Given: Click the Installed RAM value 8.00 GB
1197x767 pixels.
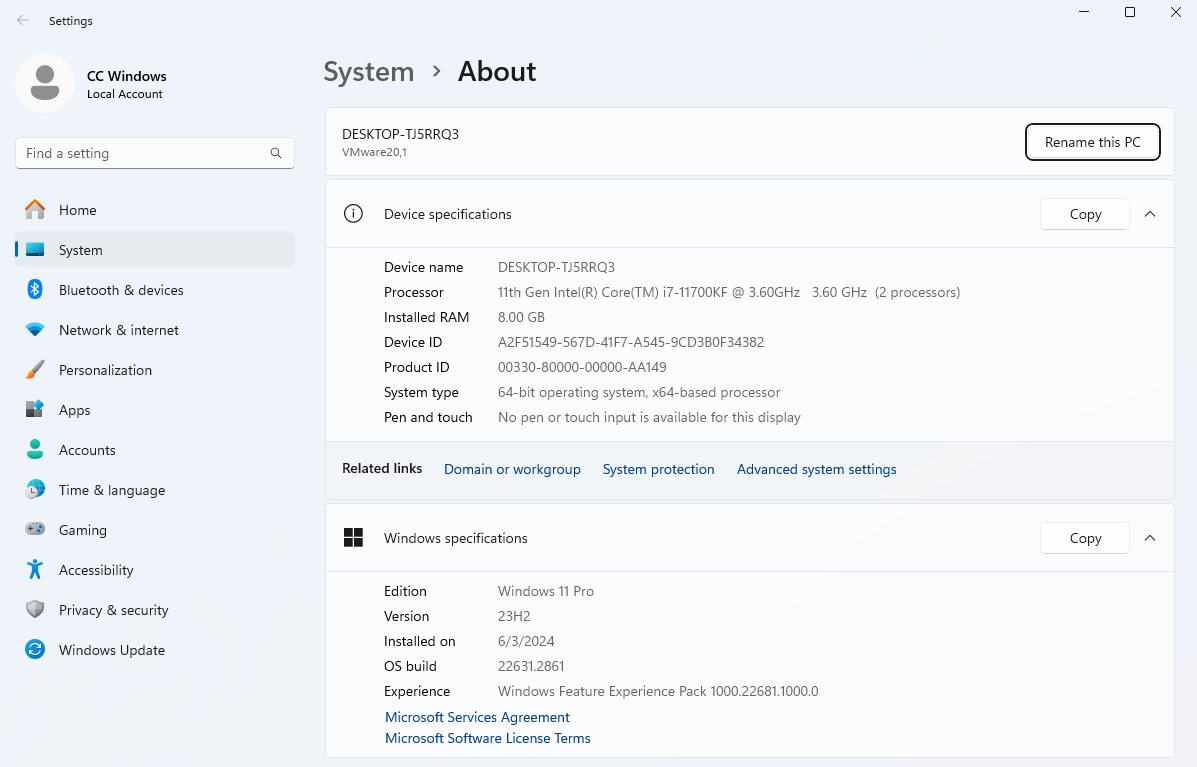Looking at the screenshot, I should (x=521, y=317).
